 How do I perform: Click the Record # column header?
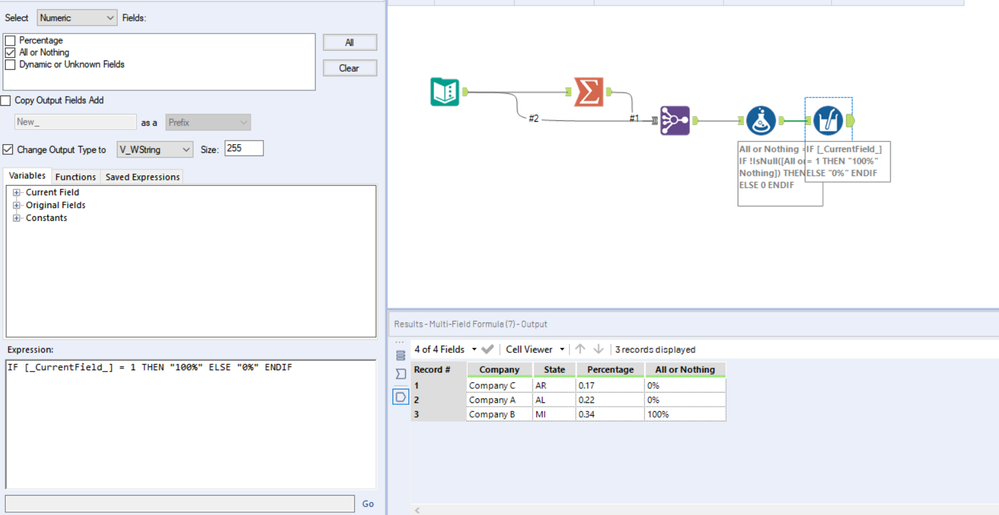438,370
